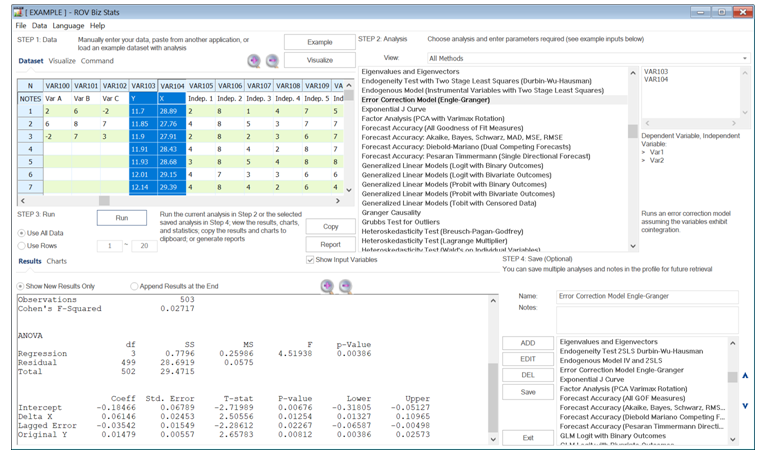Click the Use Rows end field showing 20
The height and width of the screenshot is (455, 766).
145,246
